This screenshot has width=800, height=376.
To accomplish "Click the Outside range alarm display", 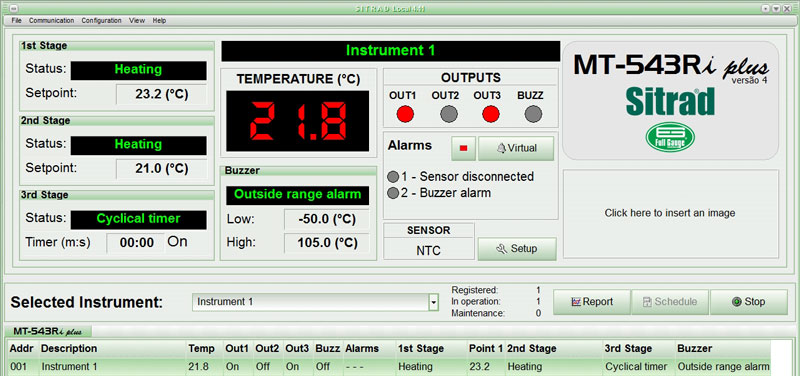I will click(297, 195).
